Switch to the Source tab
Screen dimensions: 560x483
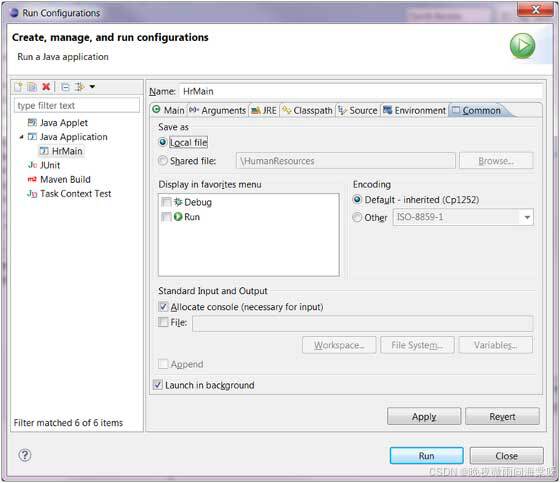[x=358, y=110]
